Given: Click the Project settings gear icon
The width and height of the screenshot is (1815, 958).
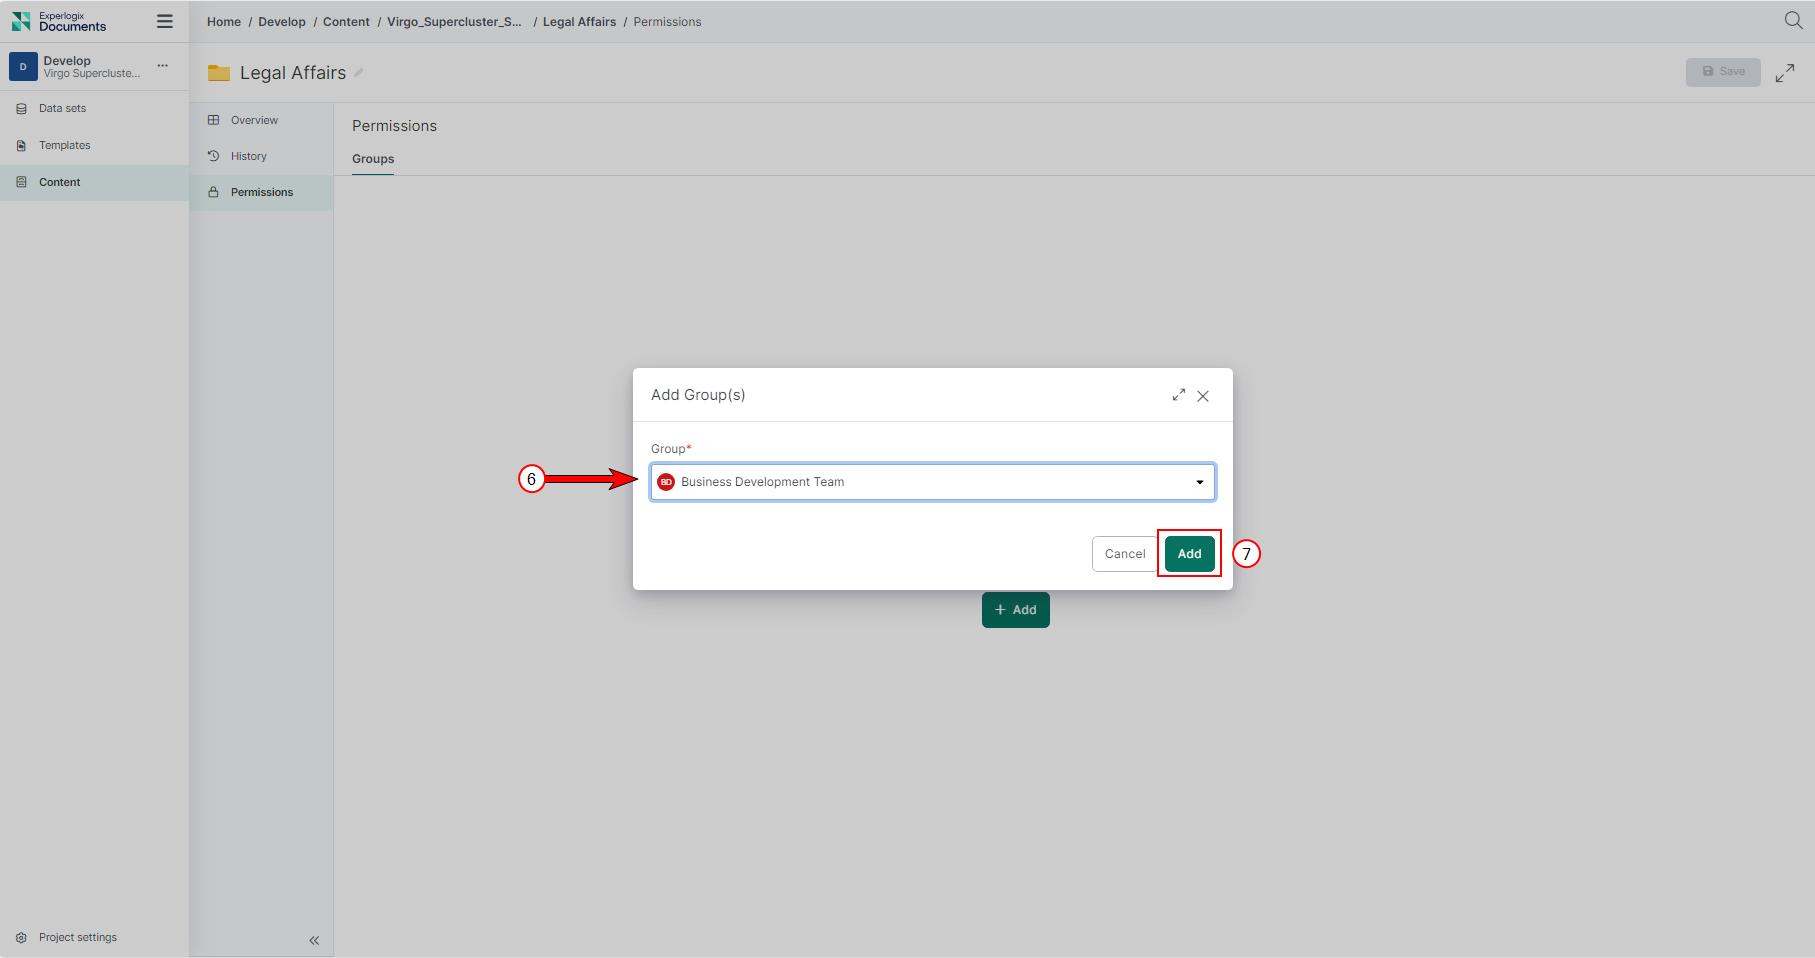Looking at the screenshot, I should coord(21,937).
